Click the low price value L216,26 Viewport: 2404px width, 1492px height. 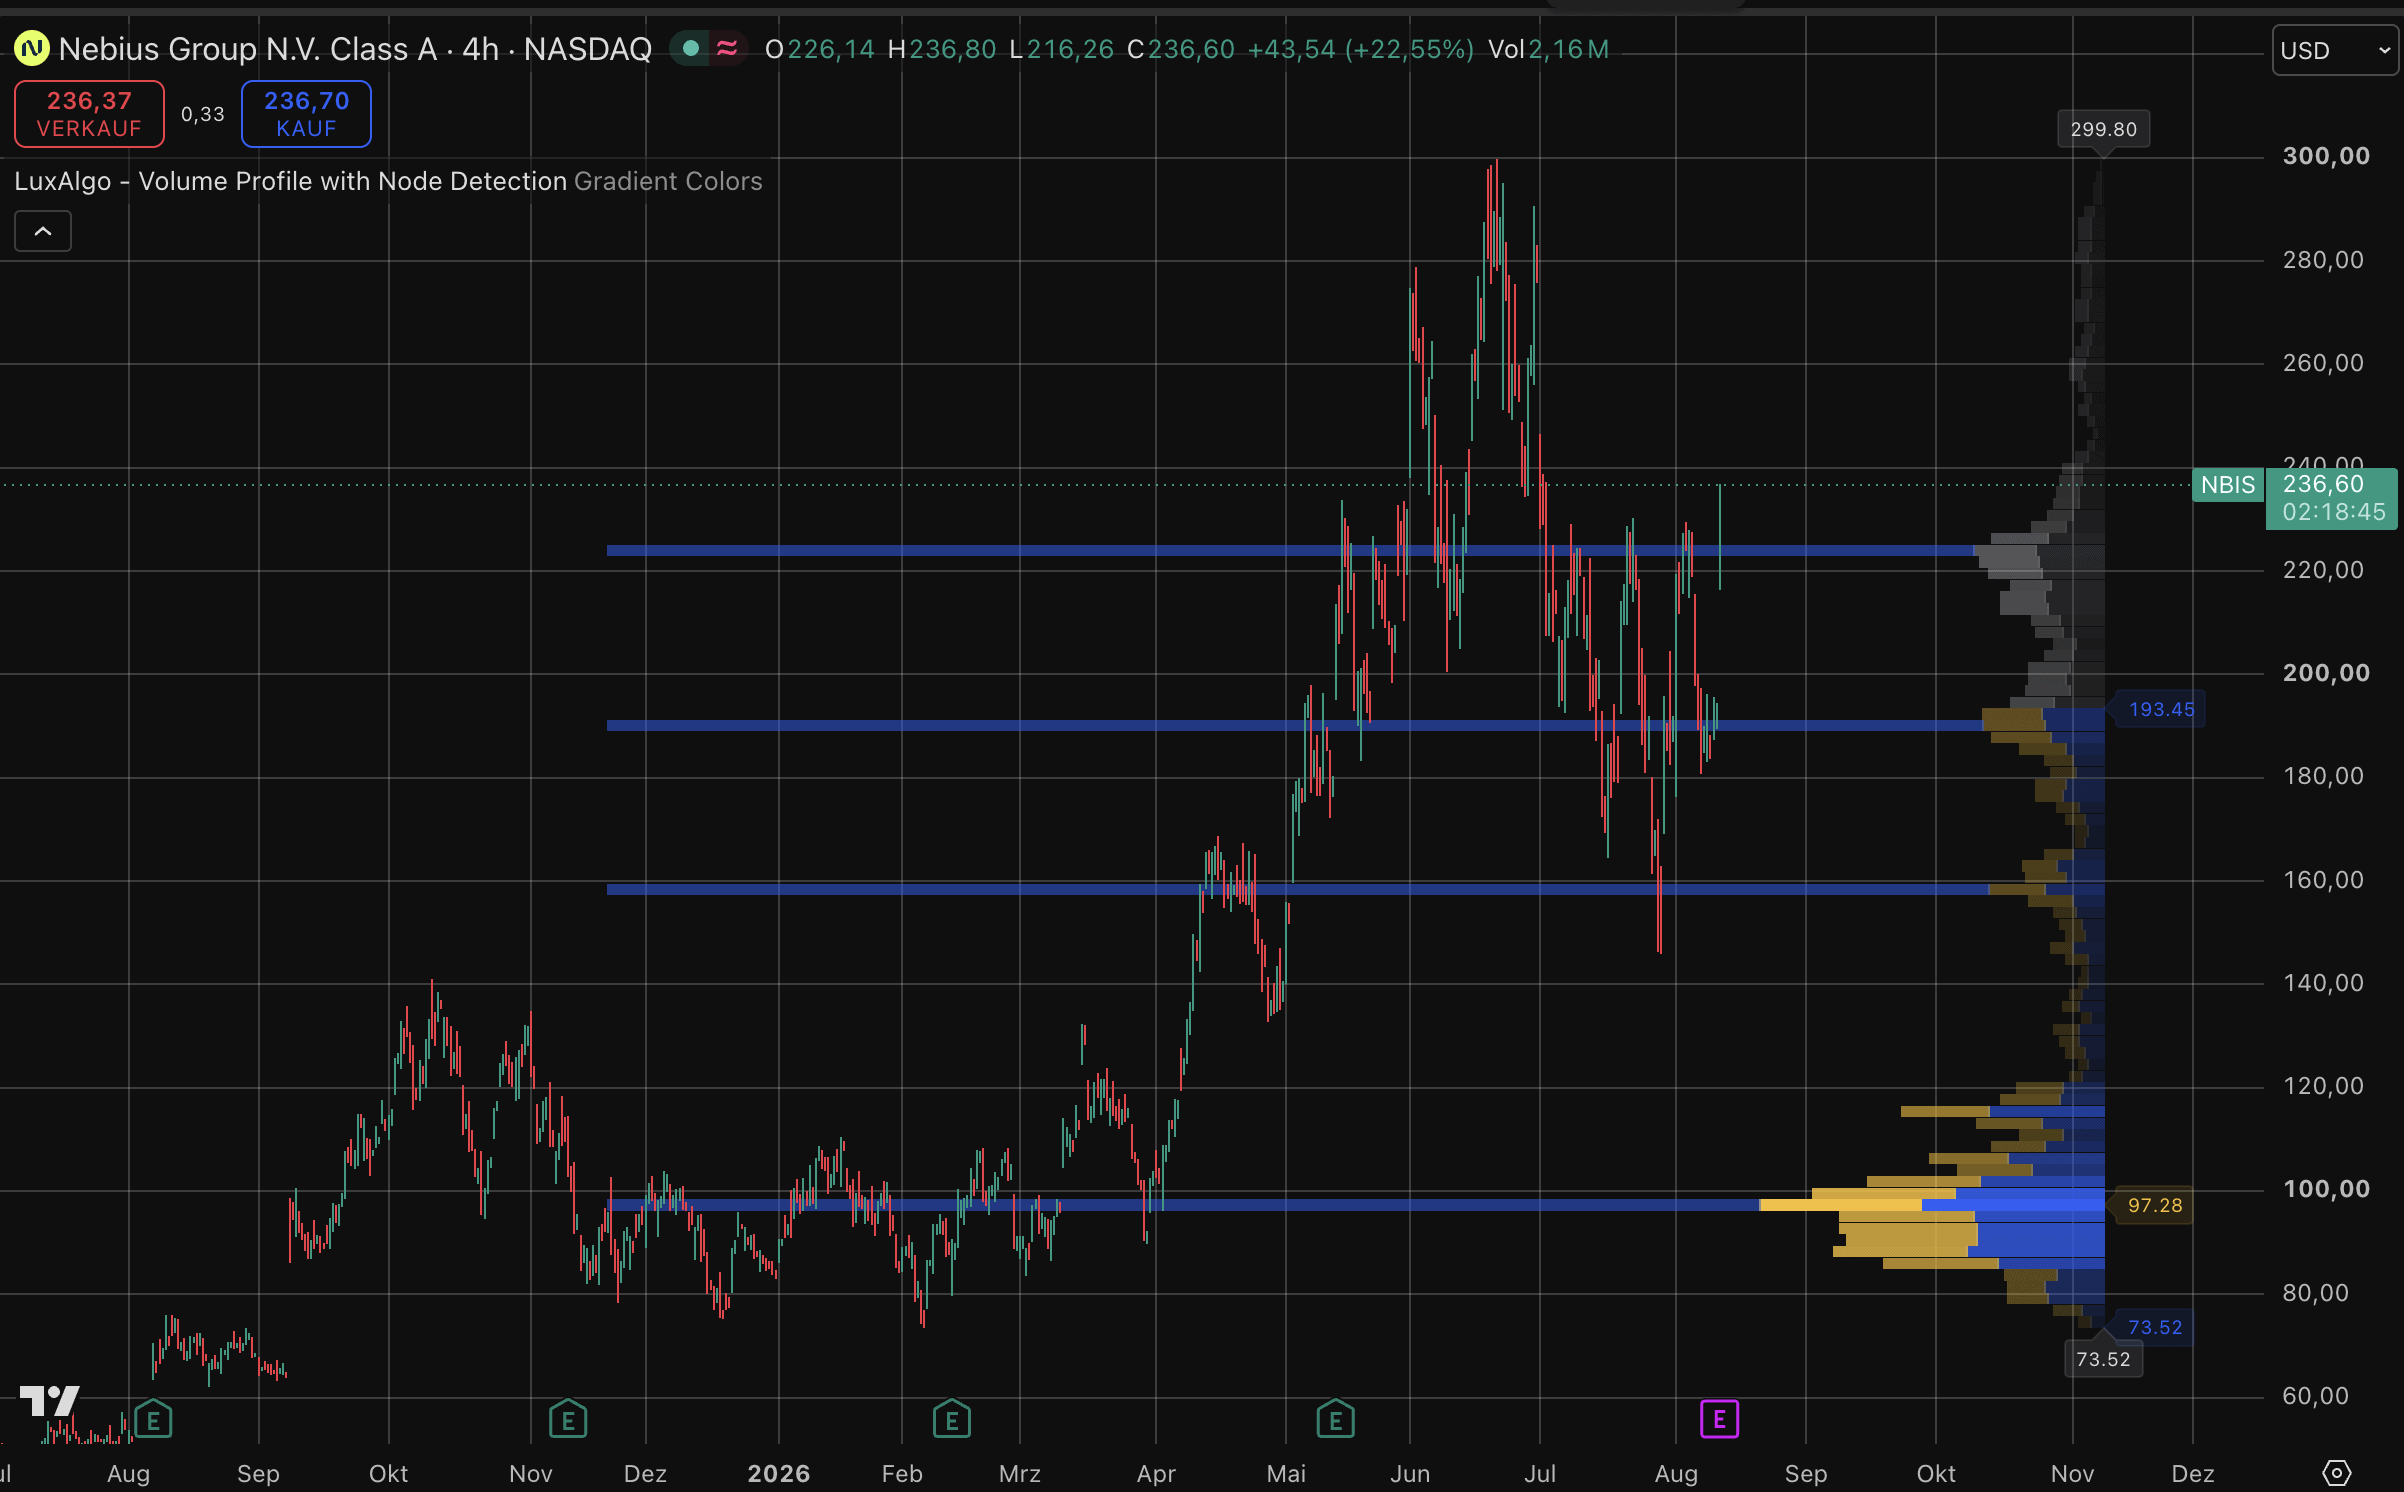[1061, 49]
